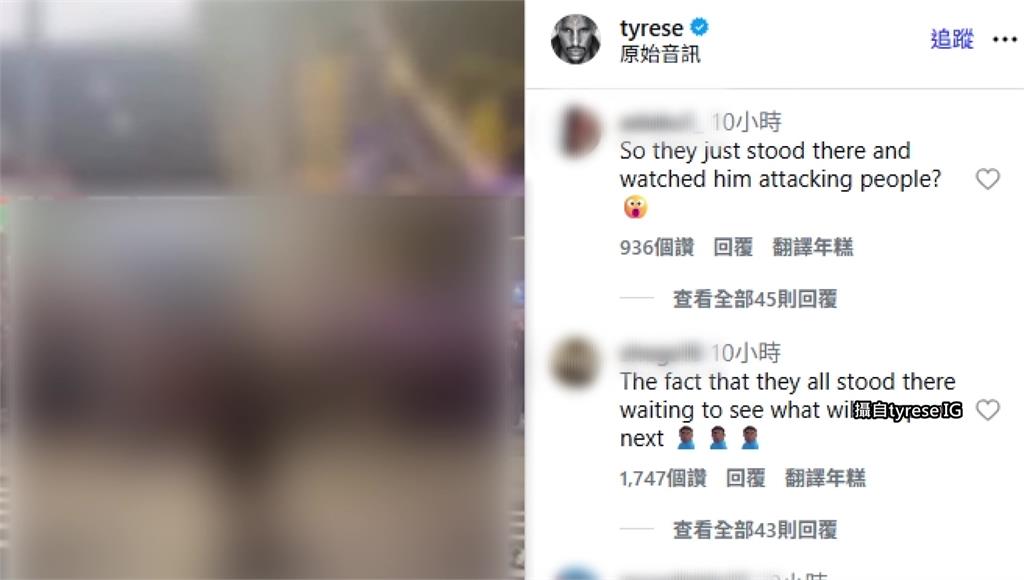Viewport: 1024px width, 580px height.
Task: Expand 查看全部43則回覆 replies
Action: coord(755,529)
